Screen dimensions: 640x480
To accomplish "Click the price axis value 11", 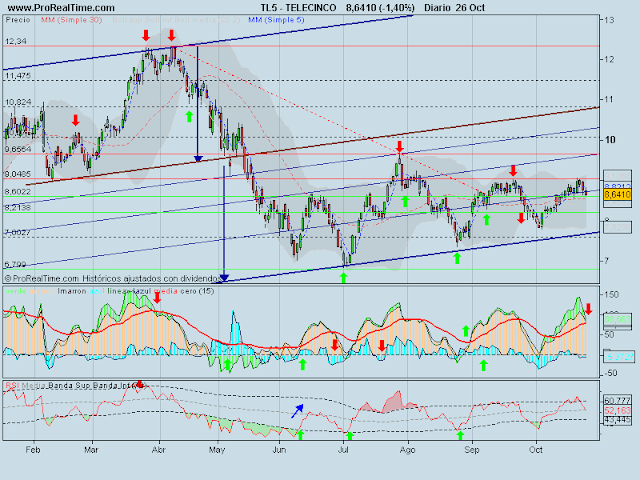I will click(609, 99).
